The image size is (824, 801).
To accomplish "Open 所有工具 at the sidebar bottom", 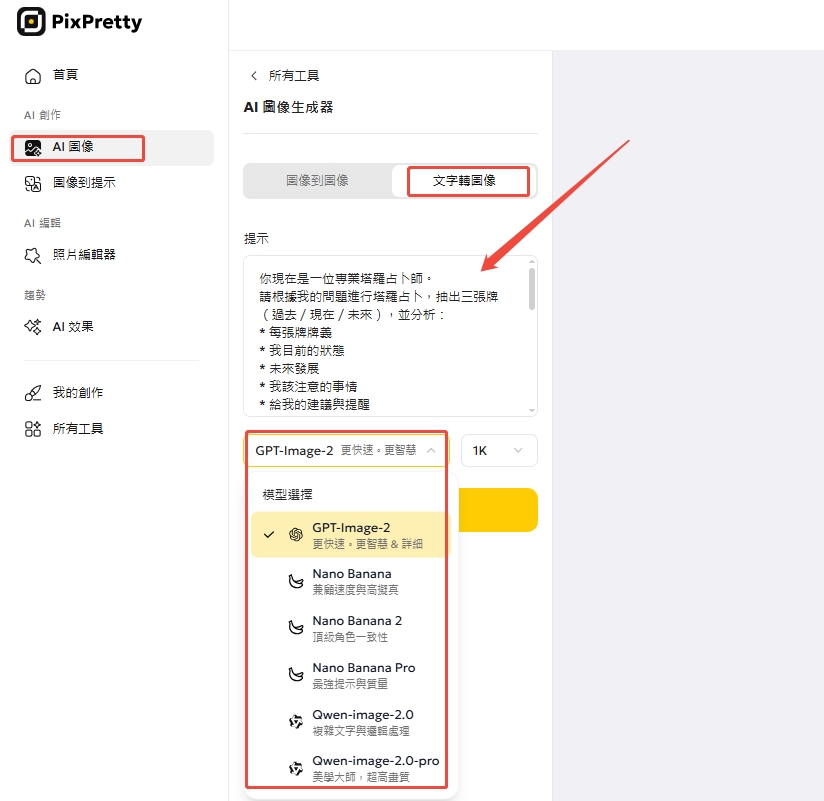I will [111, 428].
